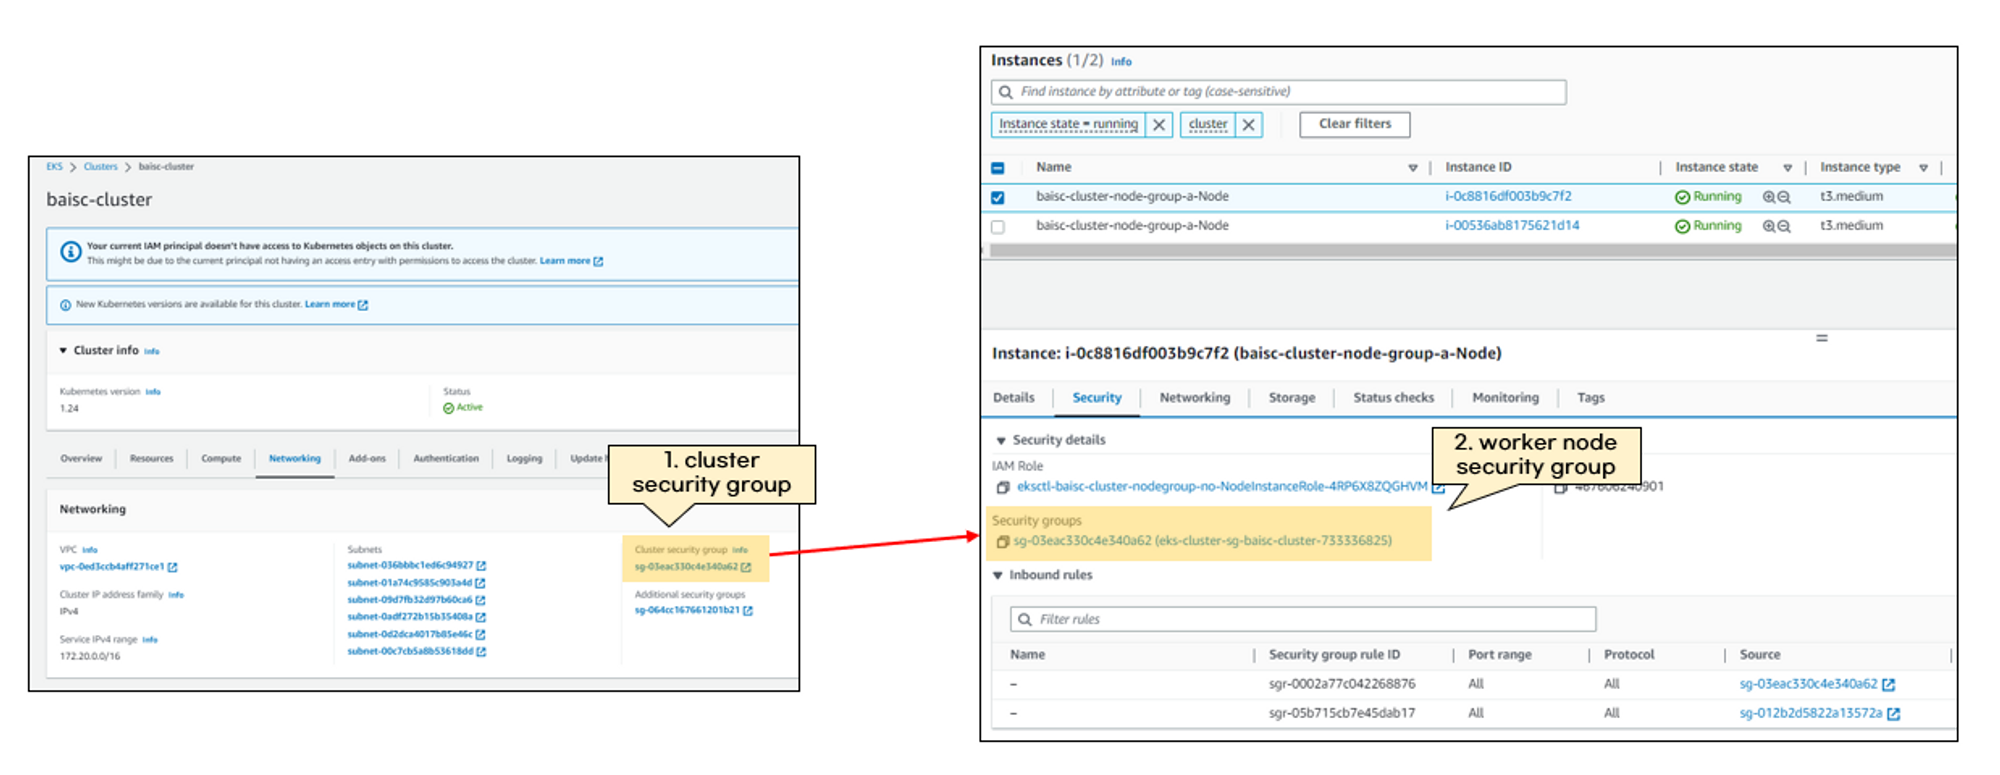Go to EKS in the breadcrumb
Image resolution: width=2000 pixels, height=775 pixels.
54,167
